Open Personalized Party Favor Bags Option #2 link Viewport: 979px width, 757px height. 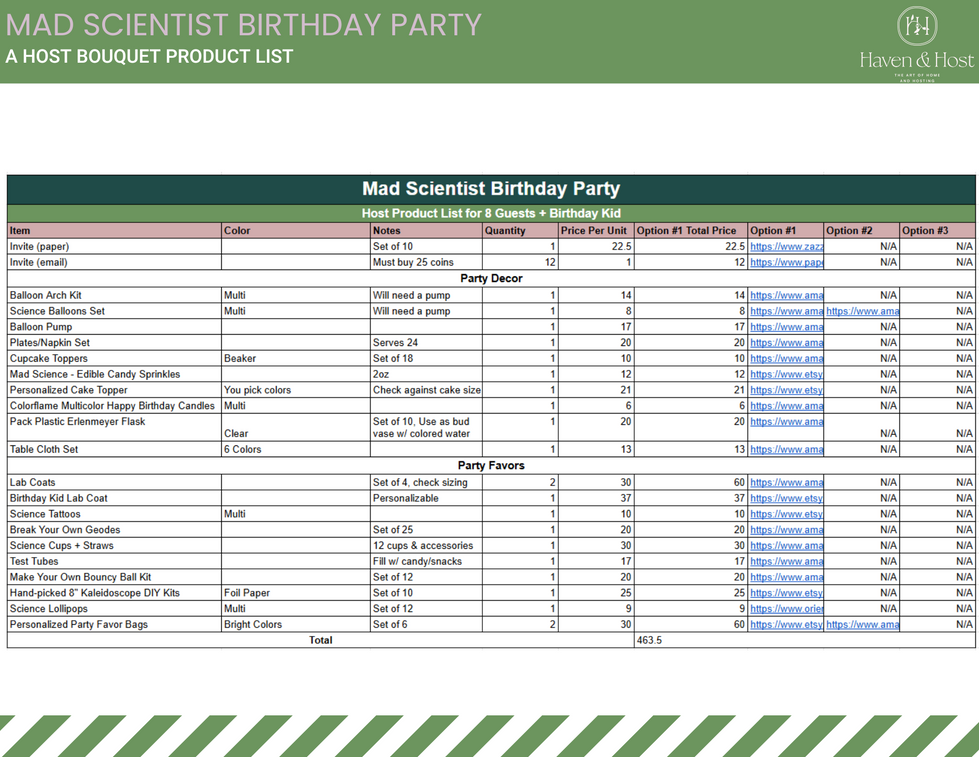(x=862, y=624)
